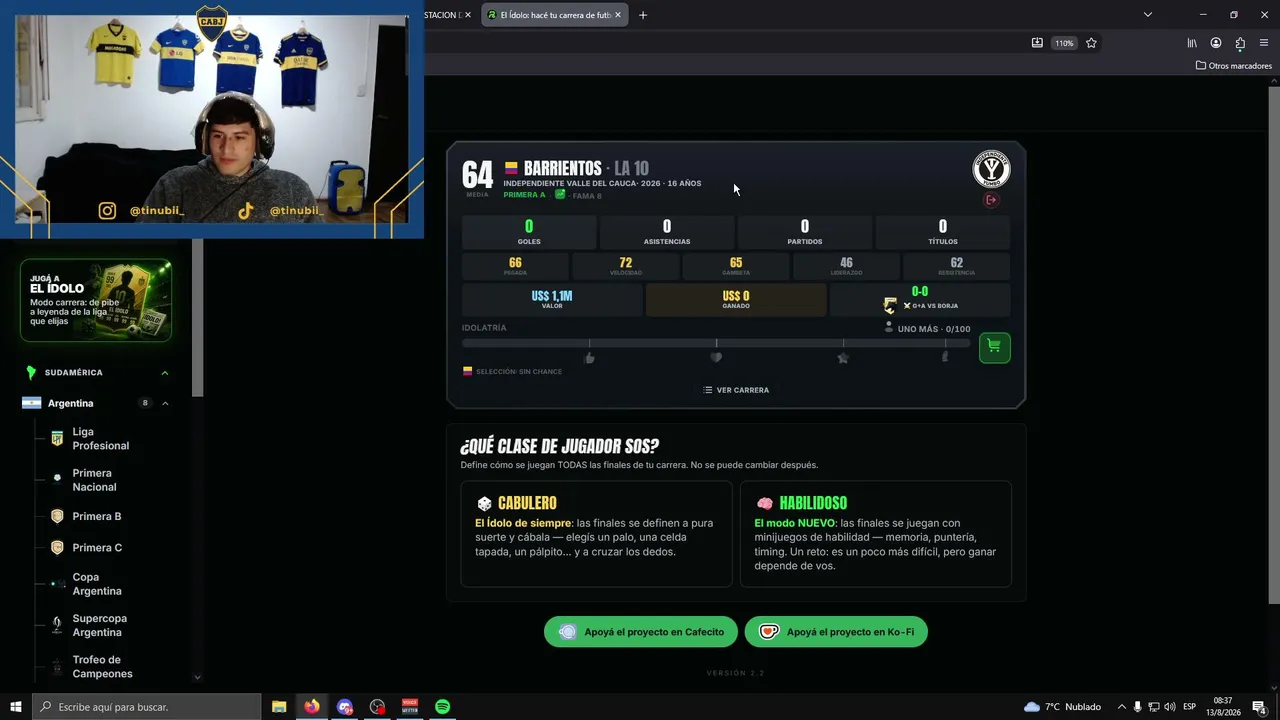Viewport: 1280px width, 720px height.
Task: Click the Títulos stat box
Action: click(943, 232)
